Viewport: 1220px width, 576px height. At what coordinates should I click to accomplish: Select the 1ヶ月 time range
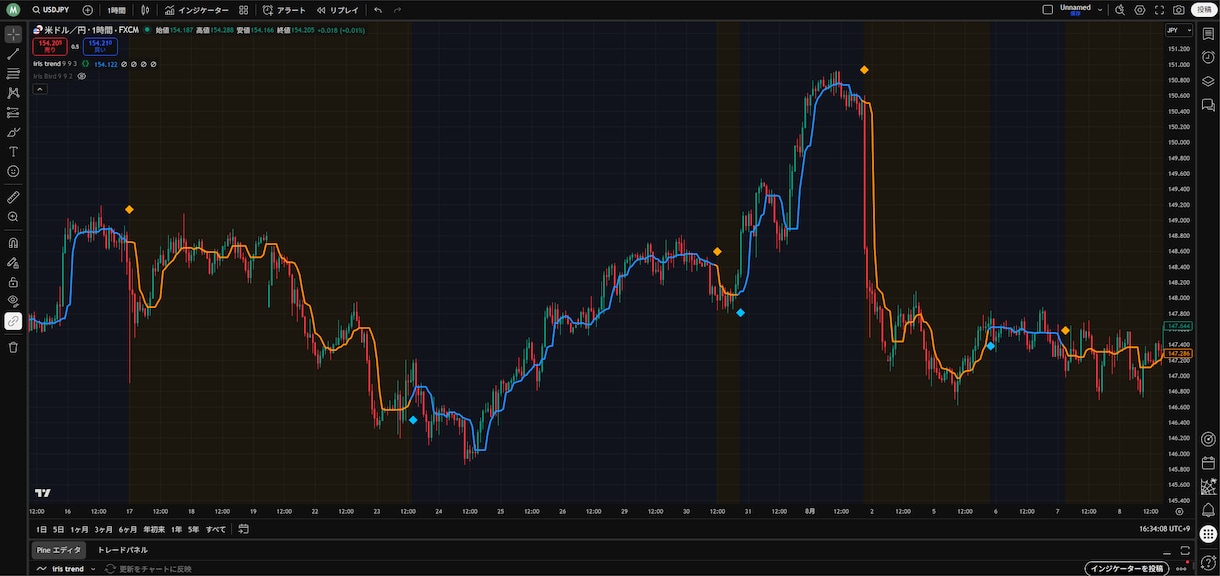click(x=79, y=529)
